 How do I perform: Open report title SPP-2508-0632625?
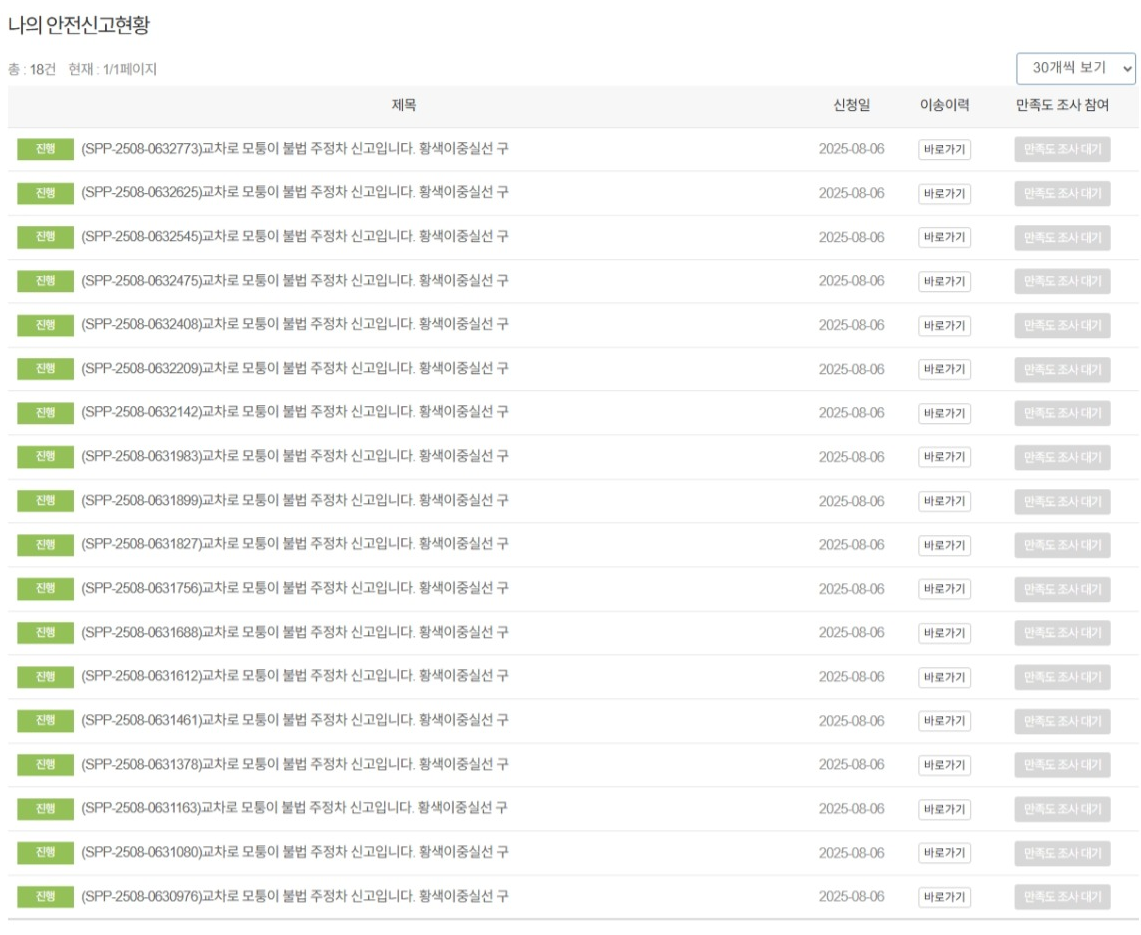coord(294,193)
